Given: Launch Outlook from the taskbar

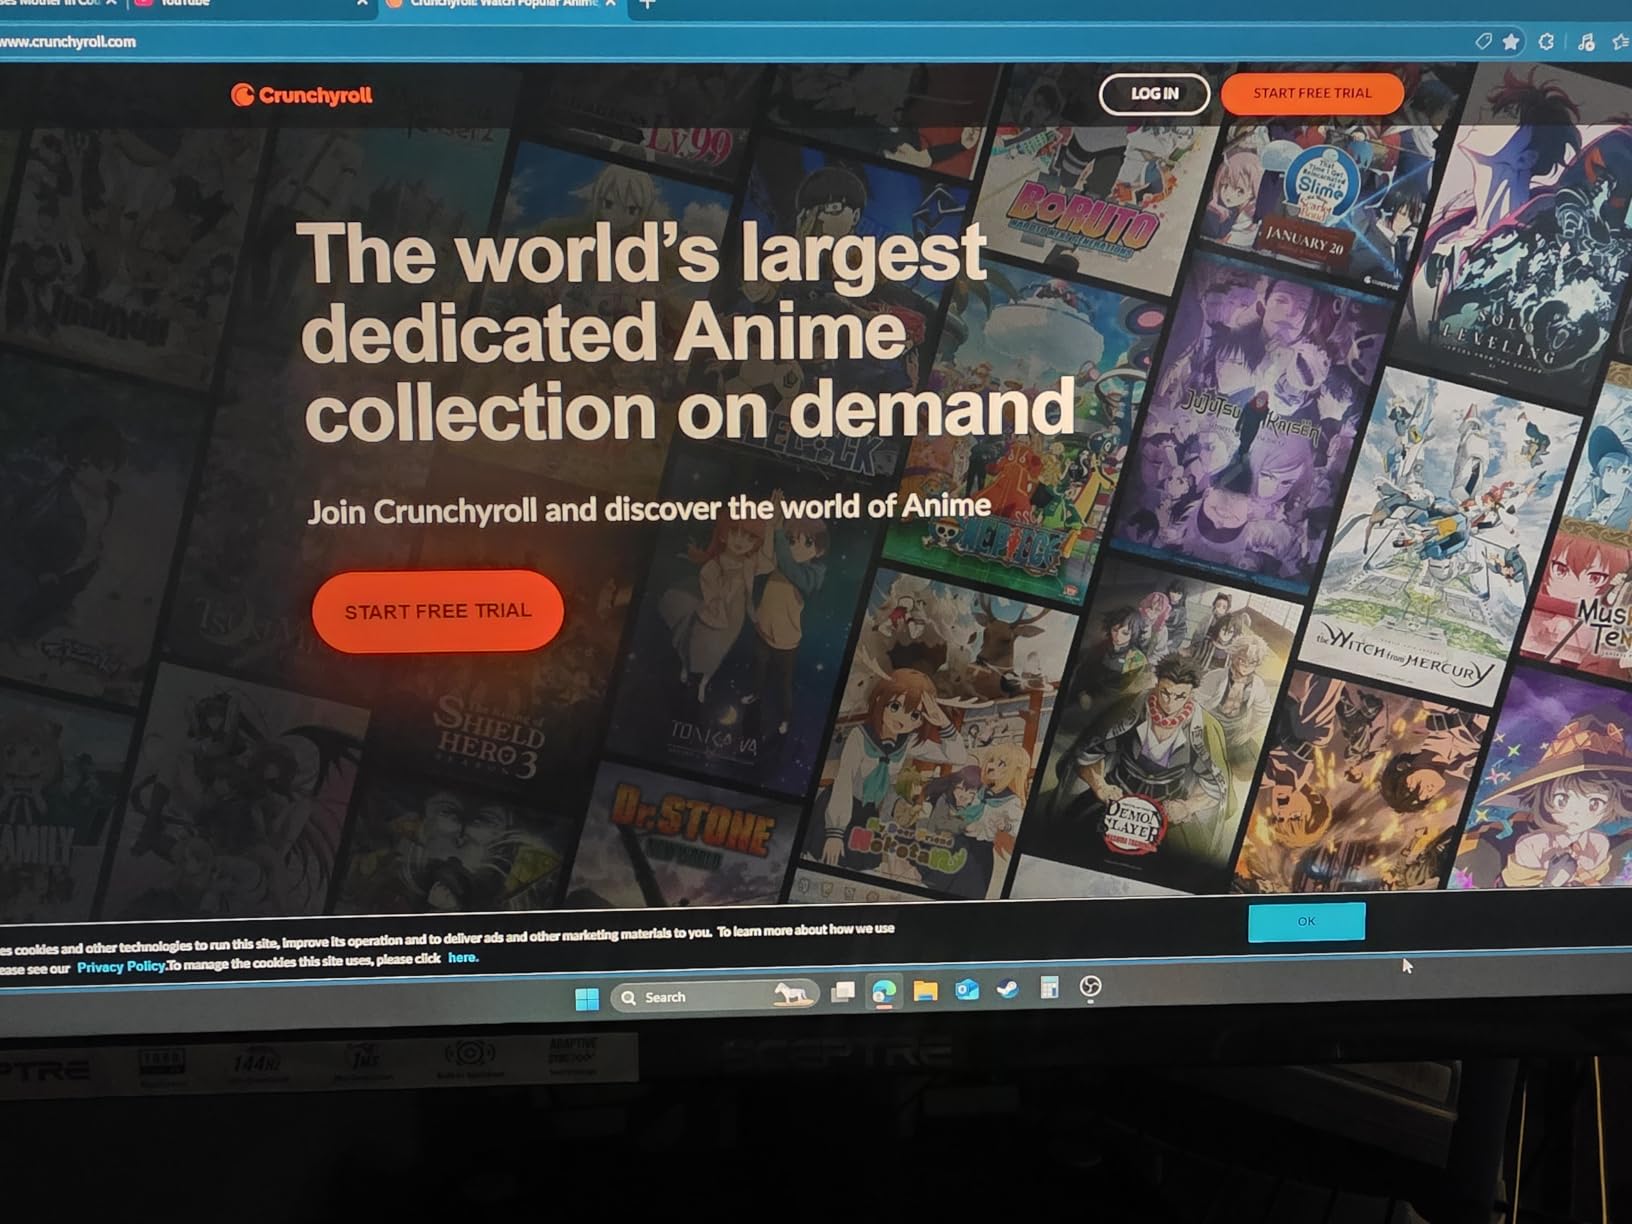Looking at the screenshot, I should coord(967,989).
